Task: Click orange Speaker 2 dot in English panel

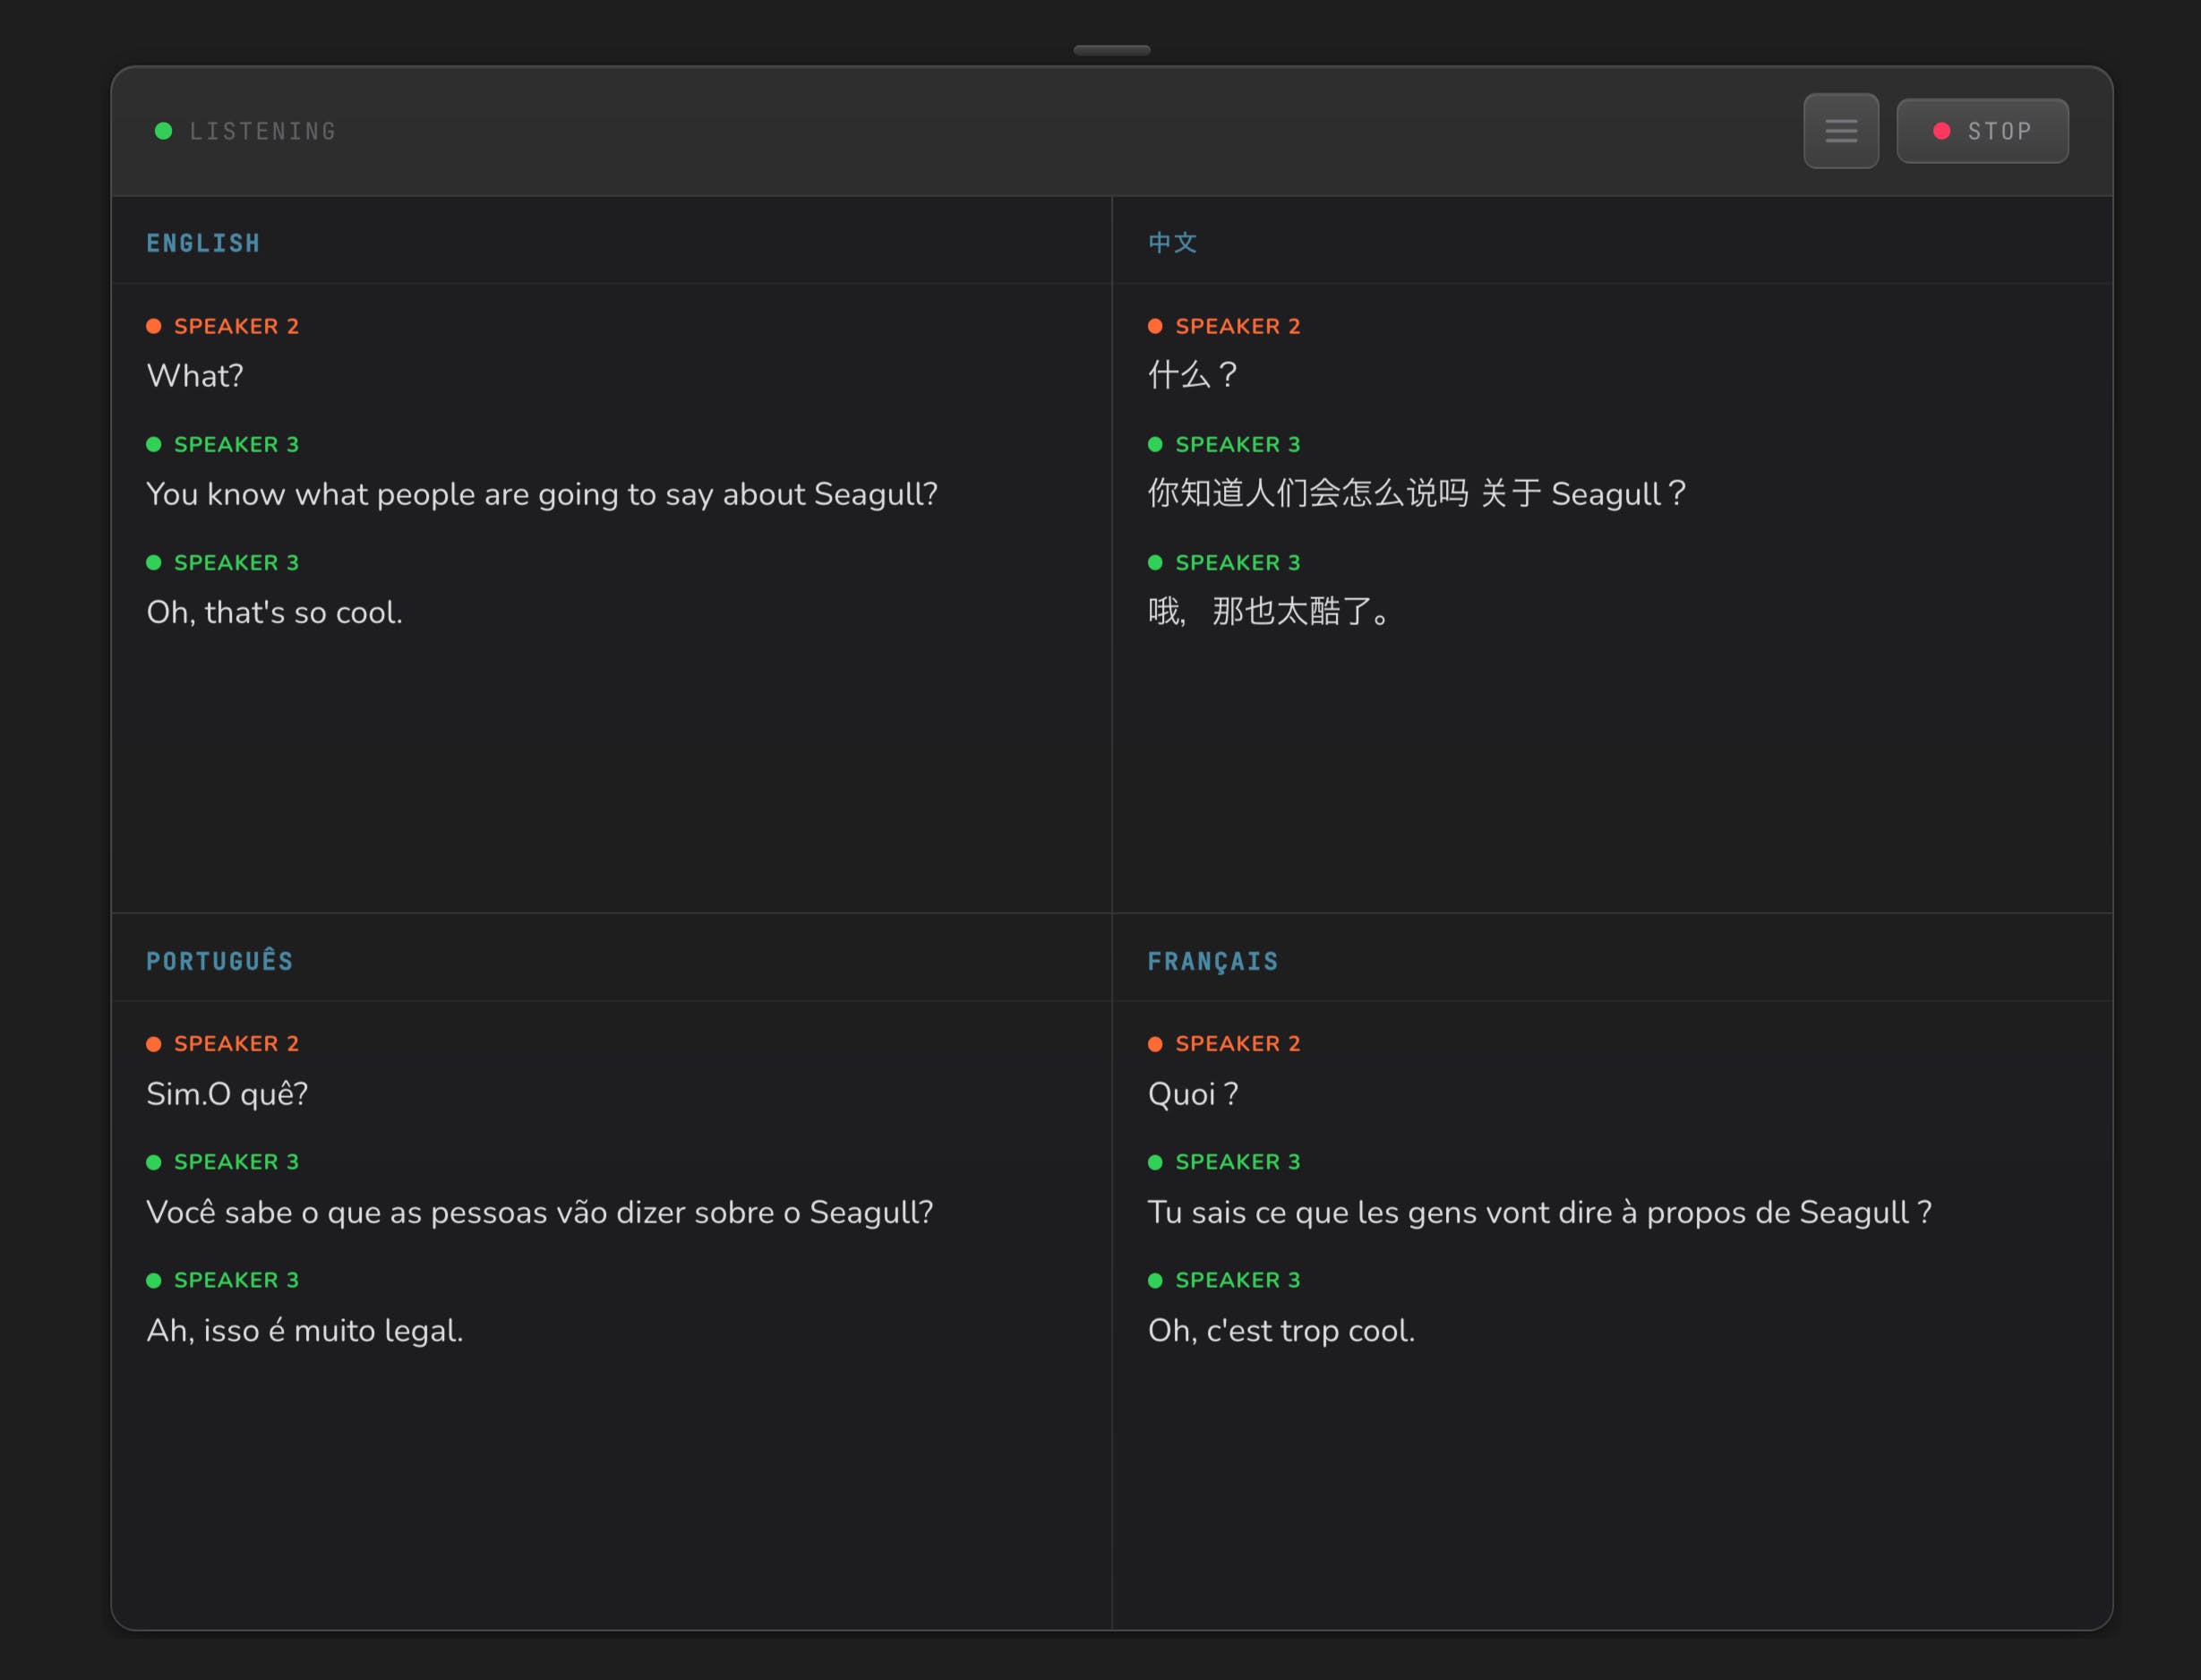Action: [x=154, y=326]
